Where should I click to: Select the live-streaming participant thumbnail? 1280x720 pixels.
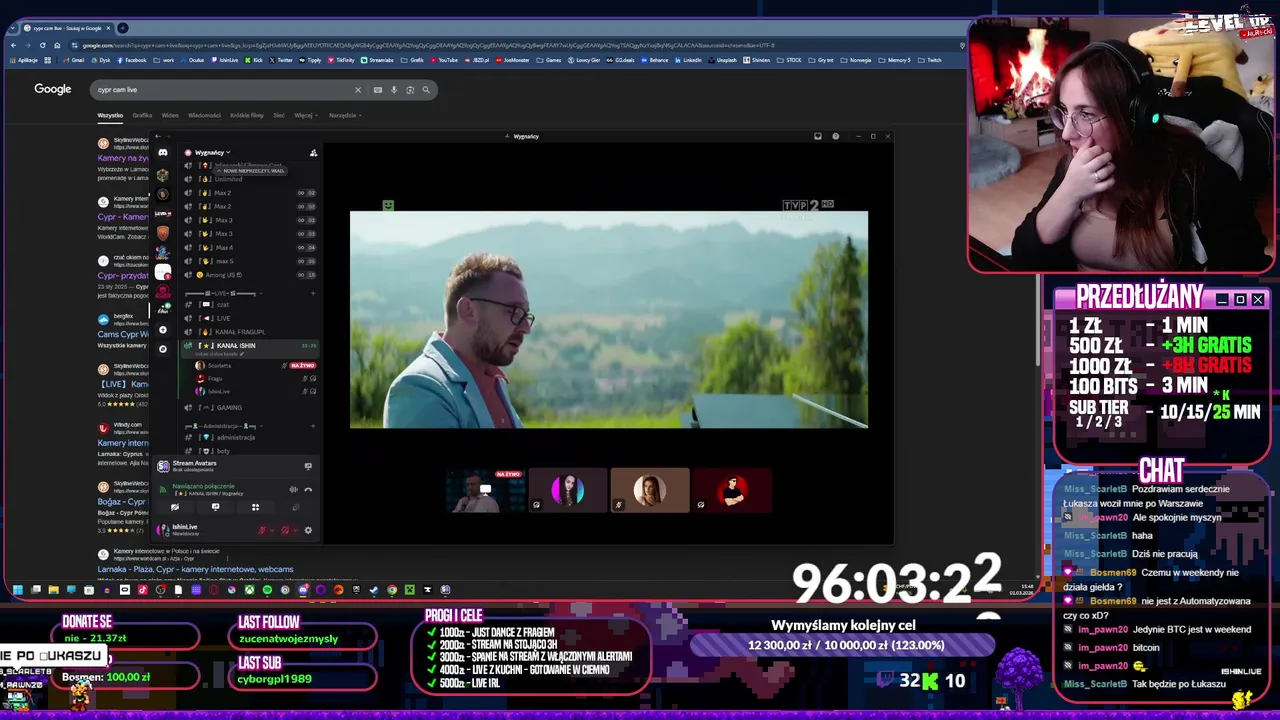tap(485, 490)
